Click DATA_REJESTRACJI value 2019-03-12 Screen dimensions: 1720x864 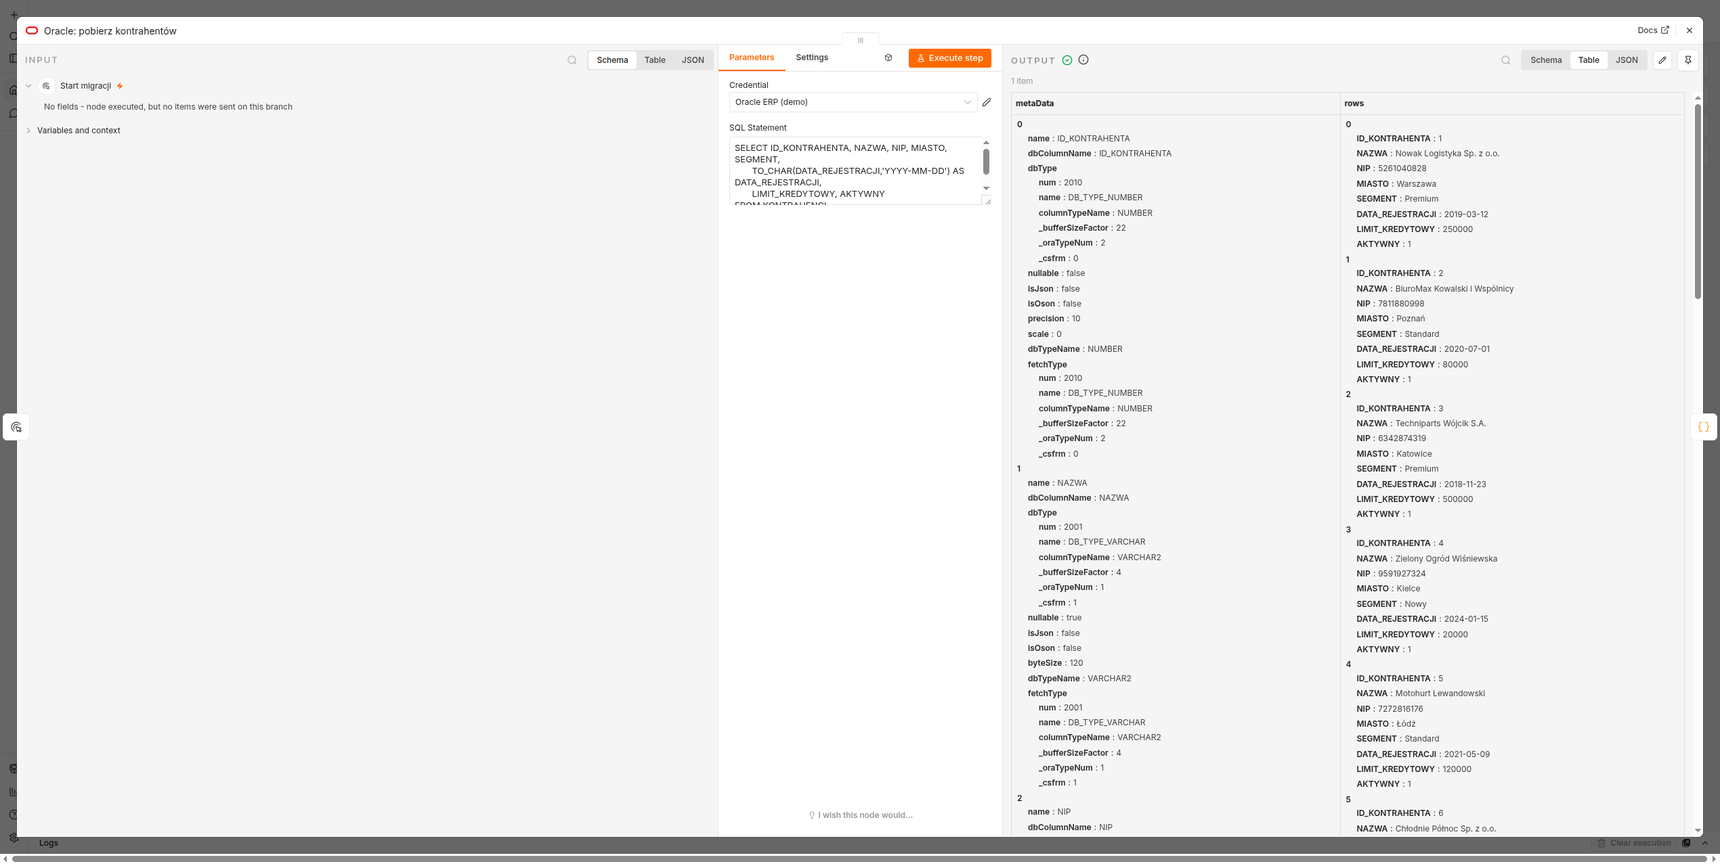(x=1466, y=214)
